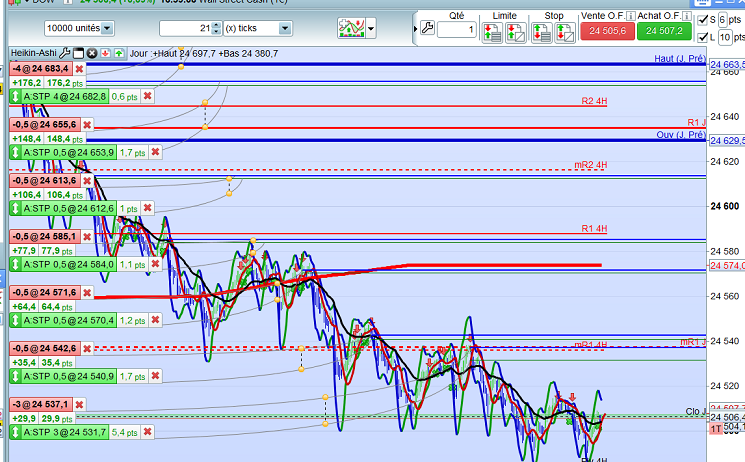Image resolution: width=745 pixels, height=462 pixels.
Task: Close position -0,5@24 542,6
Action: [87, 349]
